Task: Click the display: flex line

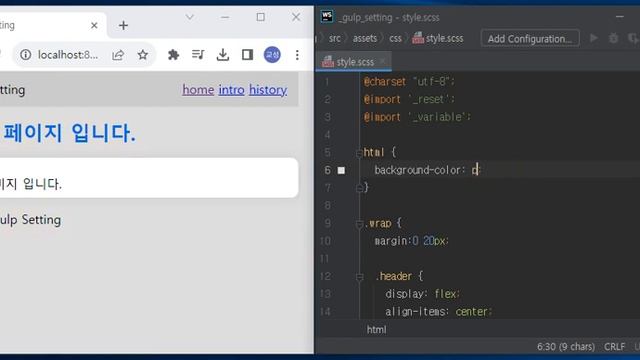Action: click(422, 294)
